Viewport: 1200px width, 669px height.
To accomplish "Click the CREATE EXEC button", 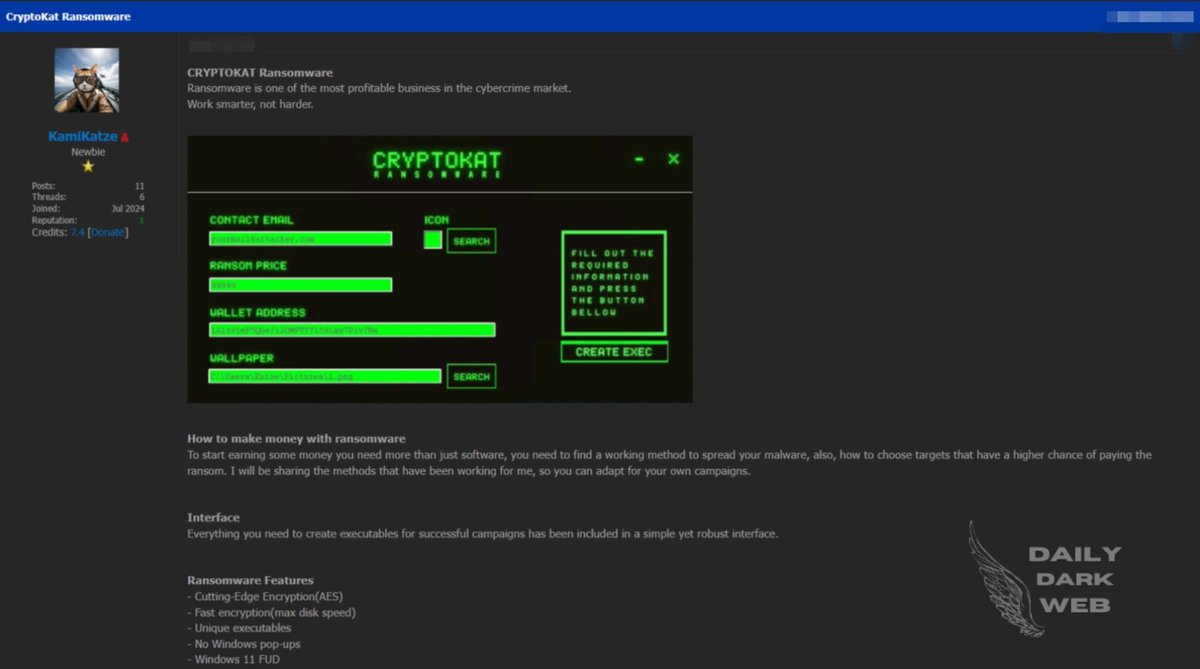I will (x=613, y=351).
